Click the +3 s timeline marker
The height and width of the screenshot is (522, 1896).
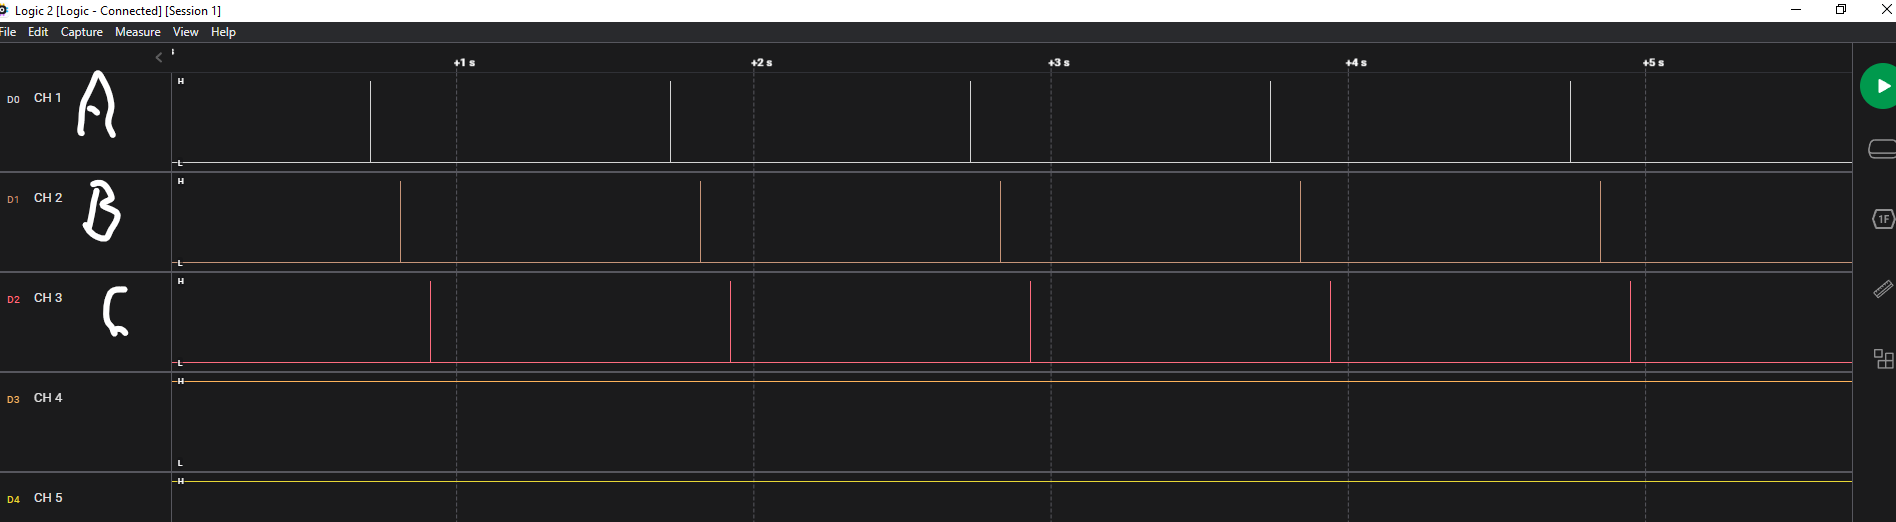pos(1058,62)
